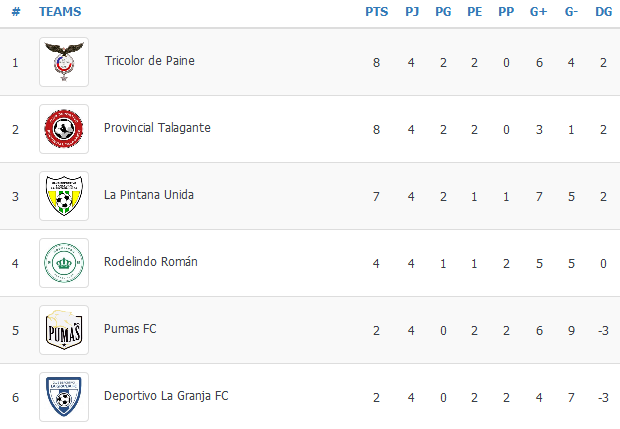Click the Provincial Talagante red round logo
Screen dimensions: 620x429
64,129
